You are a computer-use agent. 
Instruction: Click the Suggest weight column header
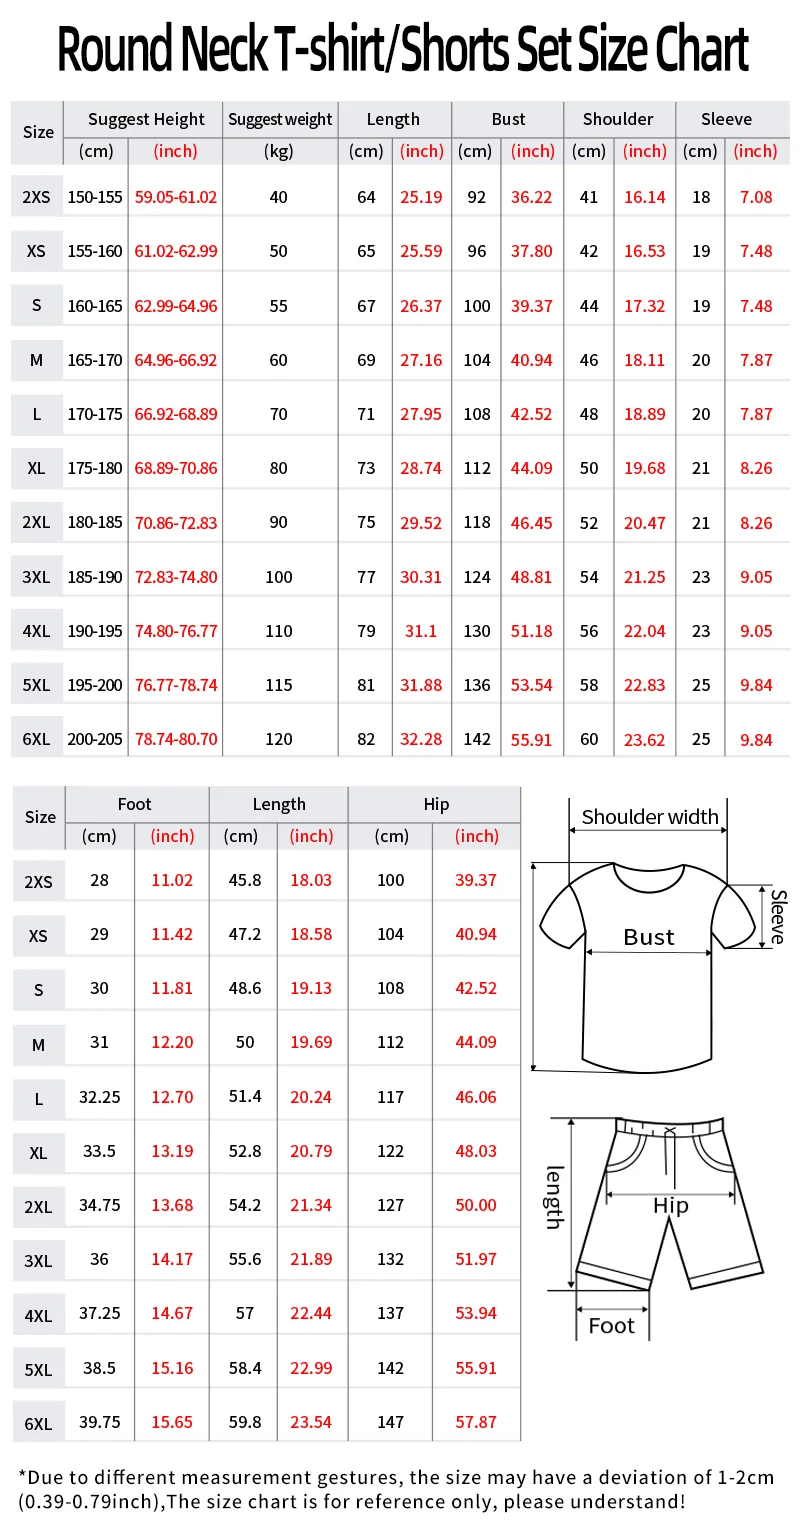(x=280, y=119)
